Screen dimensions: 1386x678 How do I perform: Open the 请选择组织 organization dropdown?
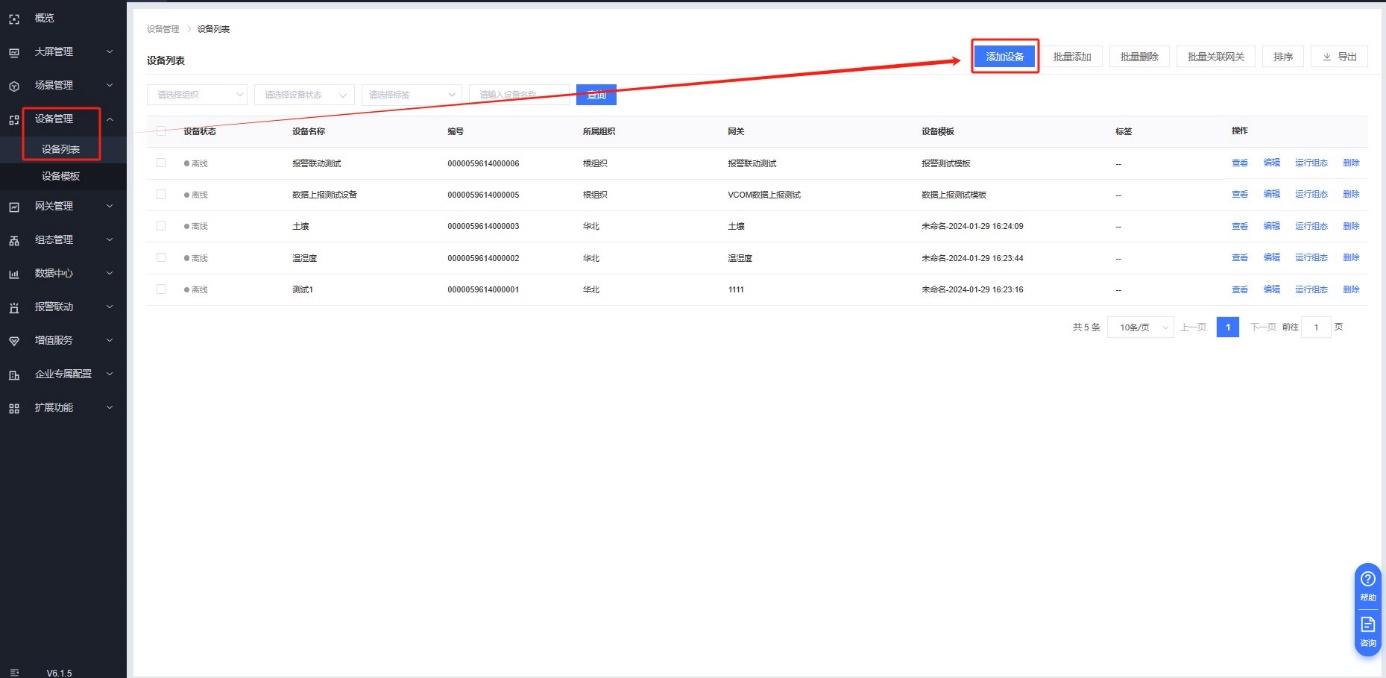pos(197,95)
